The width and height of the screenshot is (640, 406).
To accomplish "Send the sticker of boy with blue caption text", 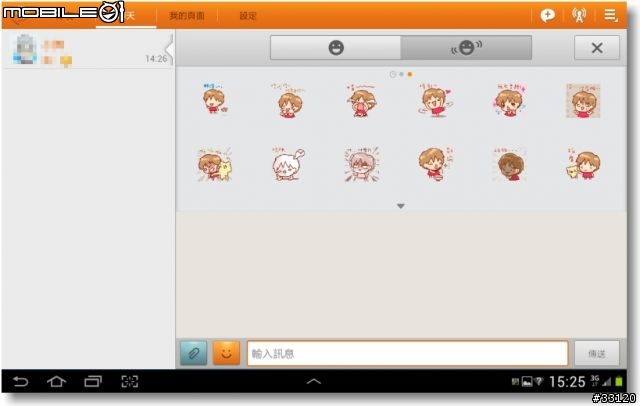I will (x=215, y=99).
